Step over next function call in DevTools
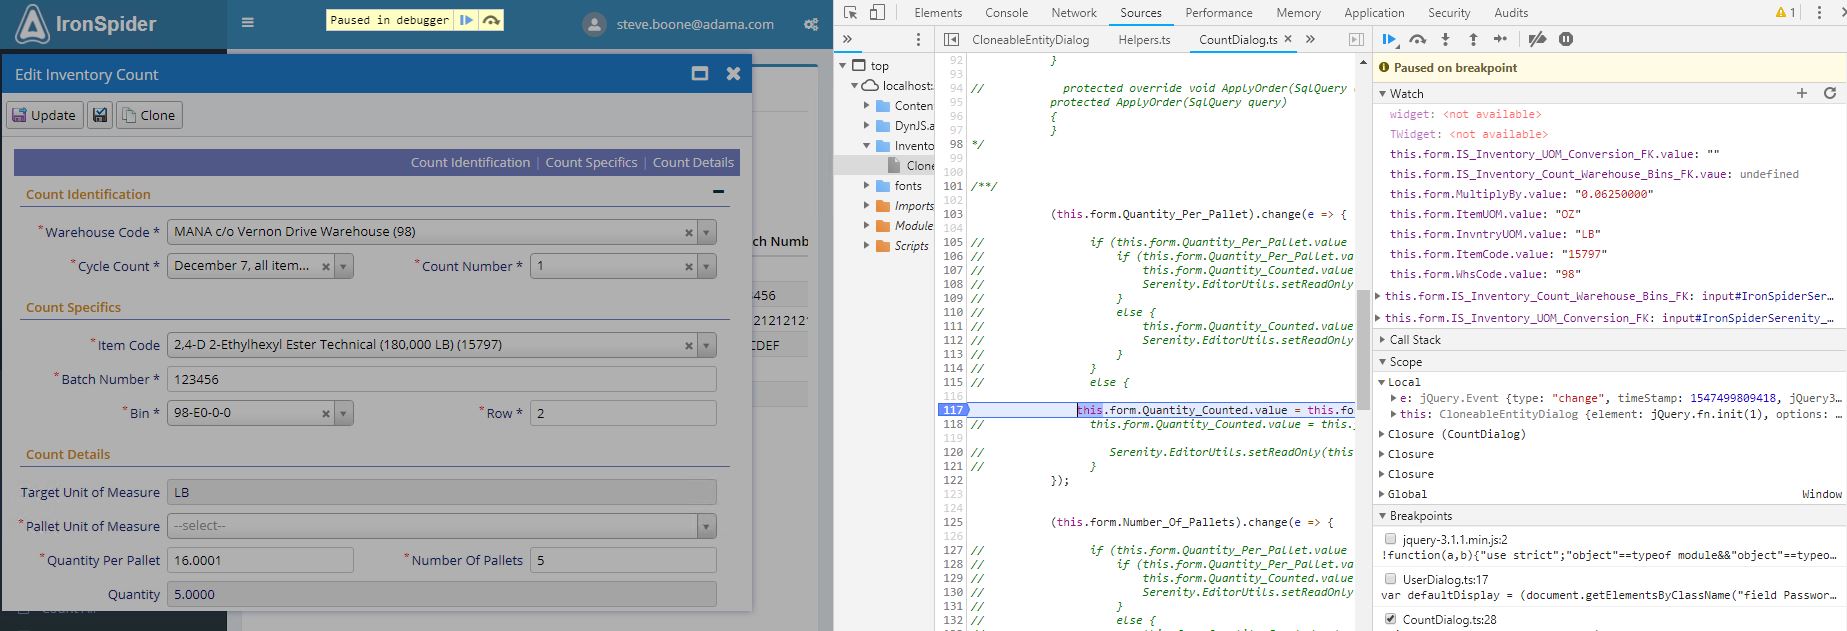1847x631 pixels. [x=1417, y=39]
